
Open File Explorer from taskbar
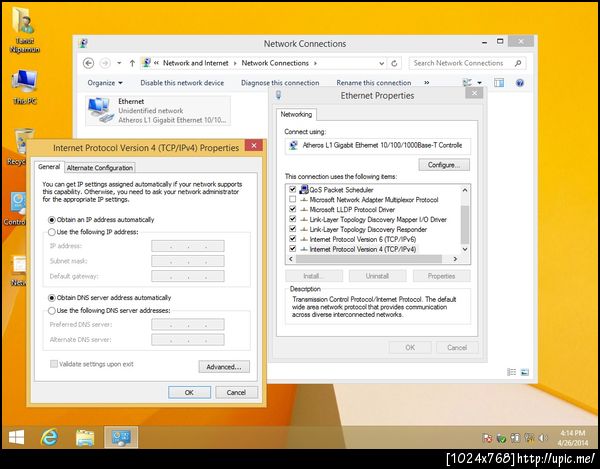click(85, 437)
